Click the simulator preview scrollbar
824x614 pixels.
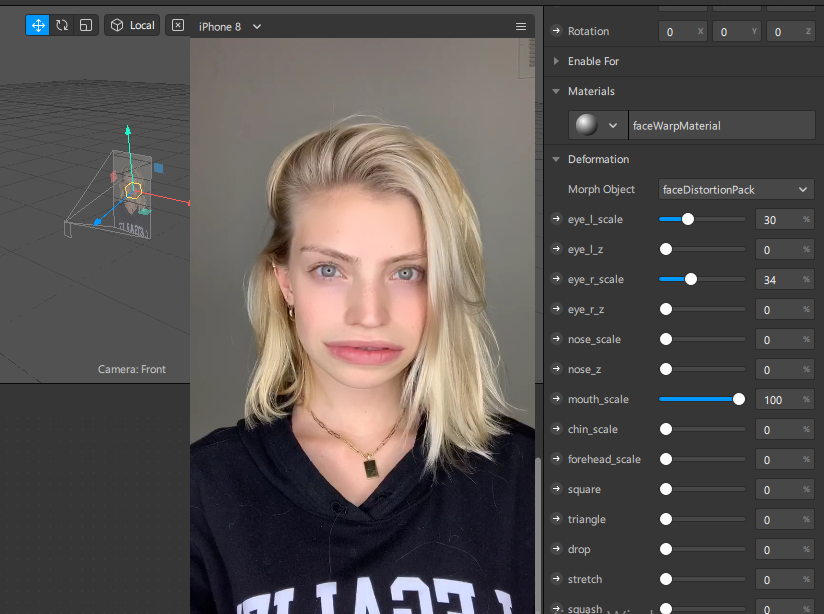[x=538, y=535]
